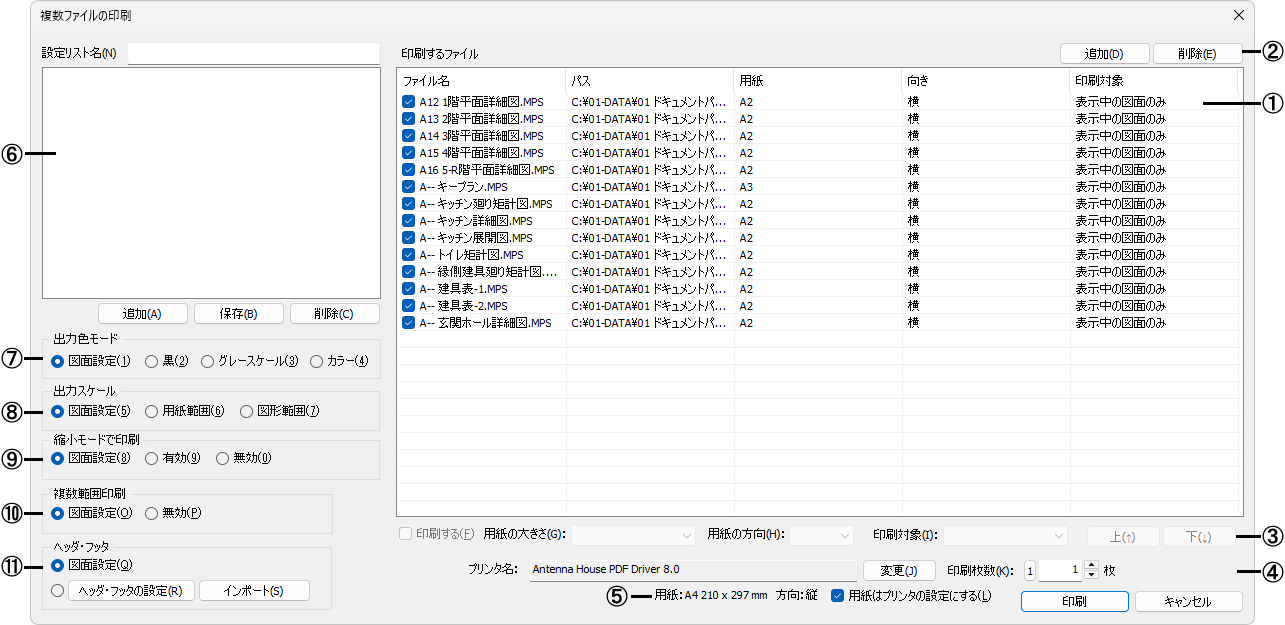Expand the 用紙の方向 combo box
The height and width of the screenshot is (625, 1285).
[821, 535]
